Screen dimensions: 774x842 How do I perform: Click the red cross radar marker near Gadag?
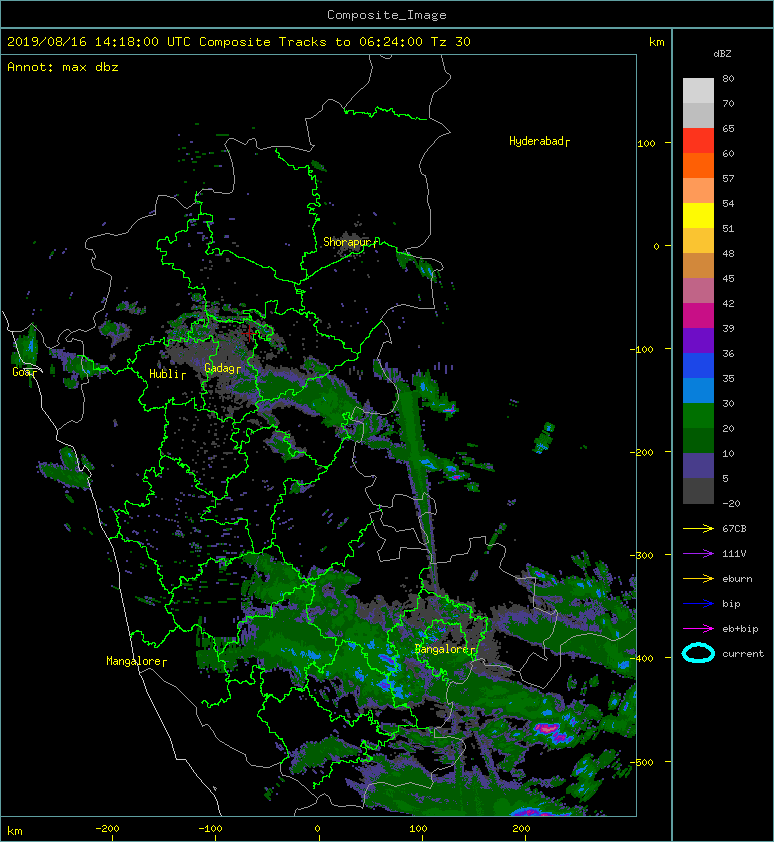point(249,333)
